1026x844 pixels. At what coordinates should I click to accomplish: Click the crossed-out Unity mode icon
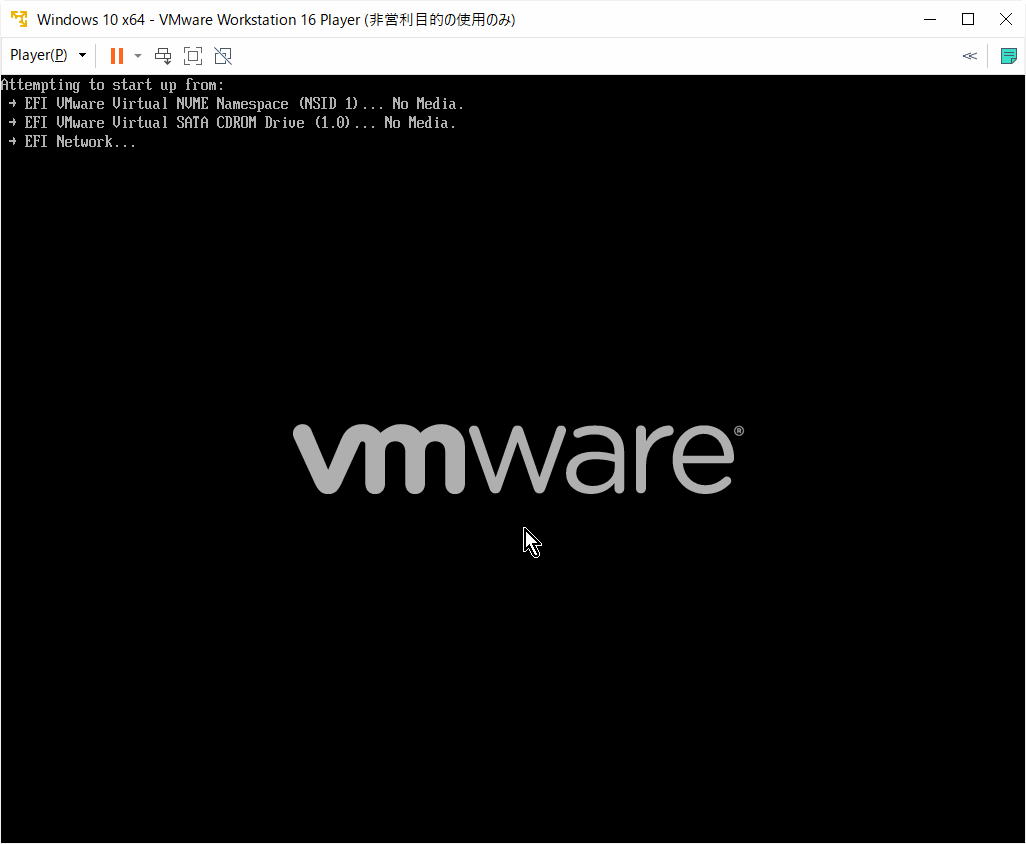tap(223, 56)
